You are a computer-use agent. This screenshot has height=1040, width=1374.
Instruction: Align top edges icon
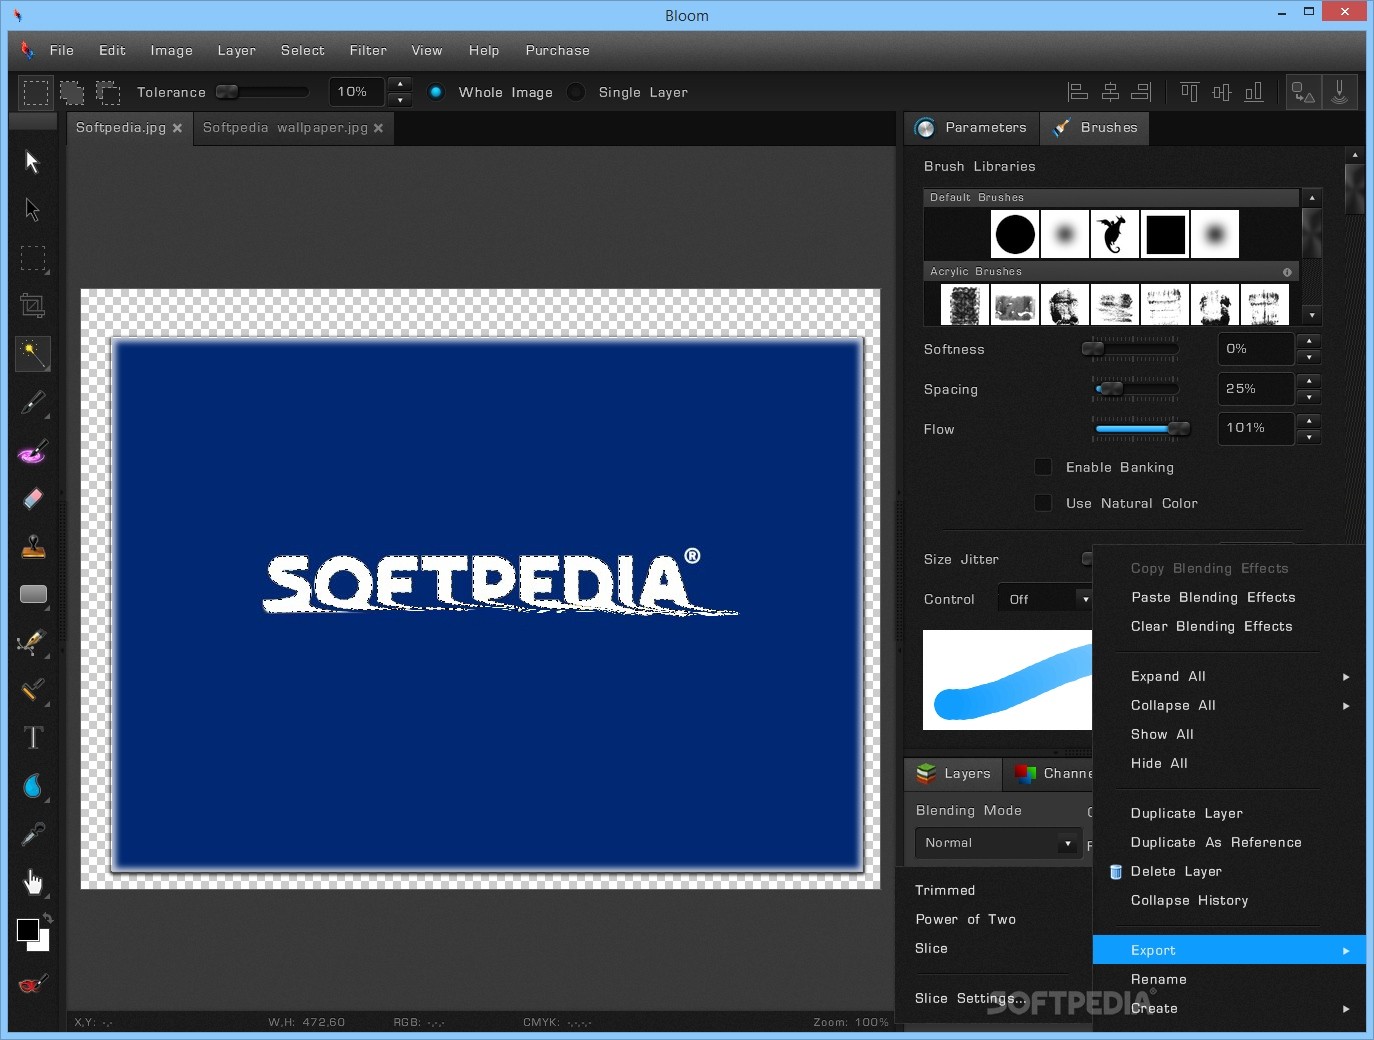(1189, 92)
